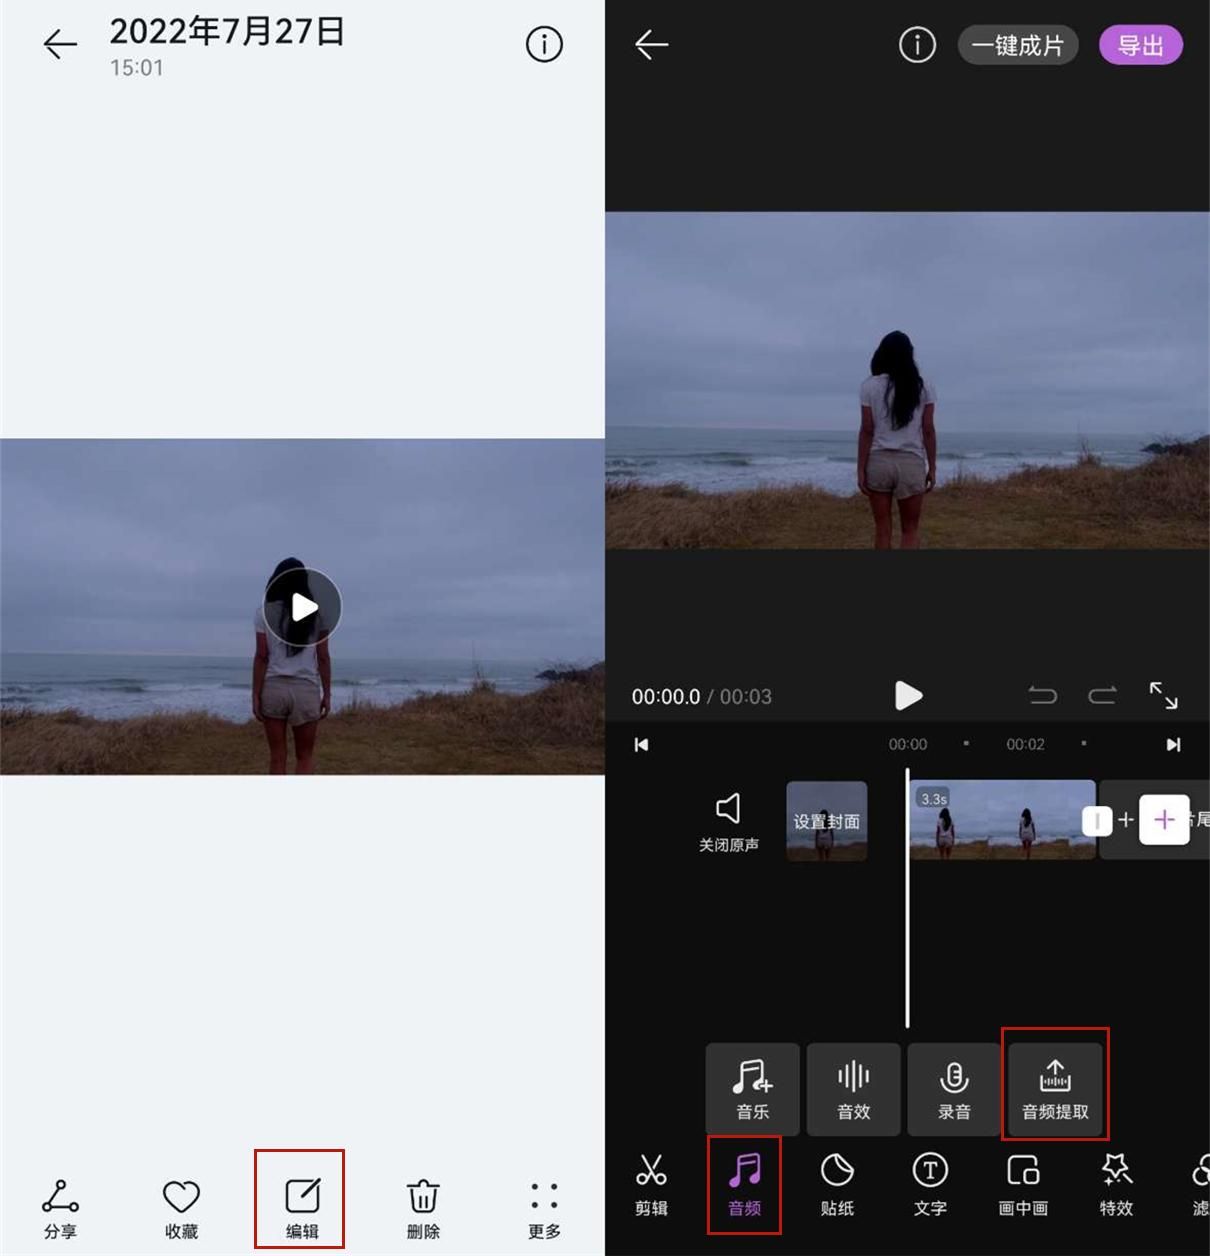1210x1256 pixels.
Task: Select the 音频 audio tab
Action: (744, 1185)
